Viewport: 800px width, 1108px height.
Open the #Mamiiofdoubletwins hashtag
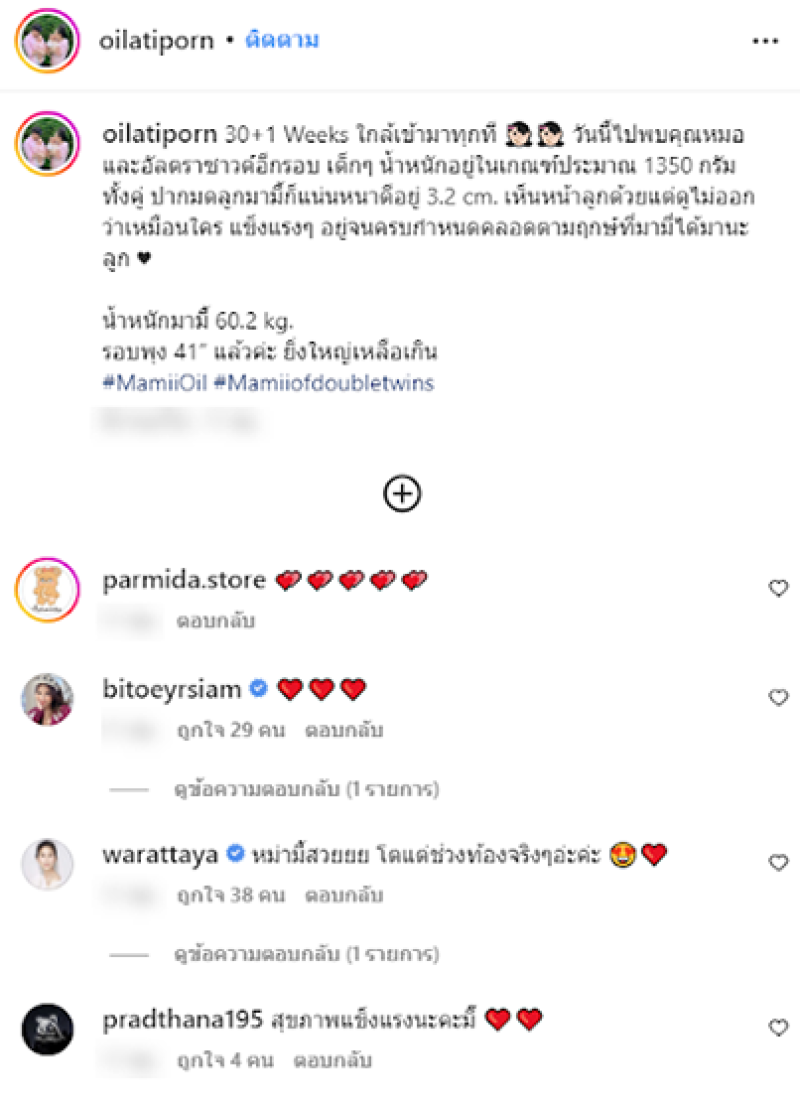pos(324,383)
